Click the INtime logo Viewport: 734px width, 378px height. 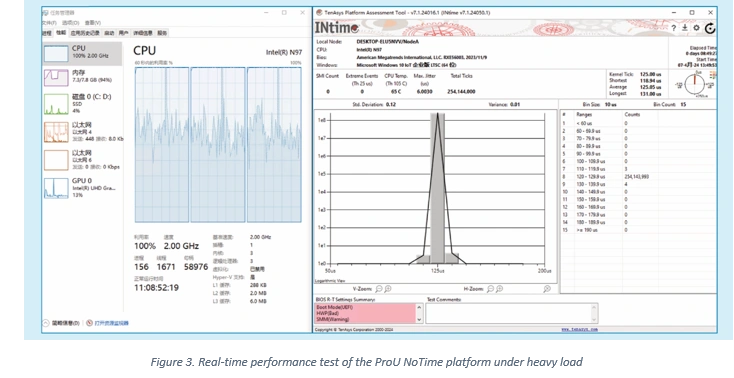coord(337,28)
